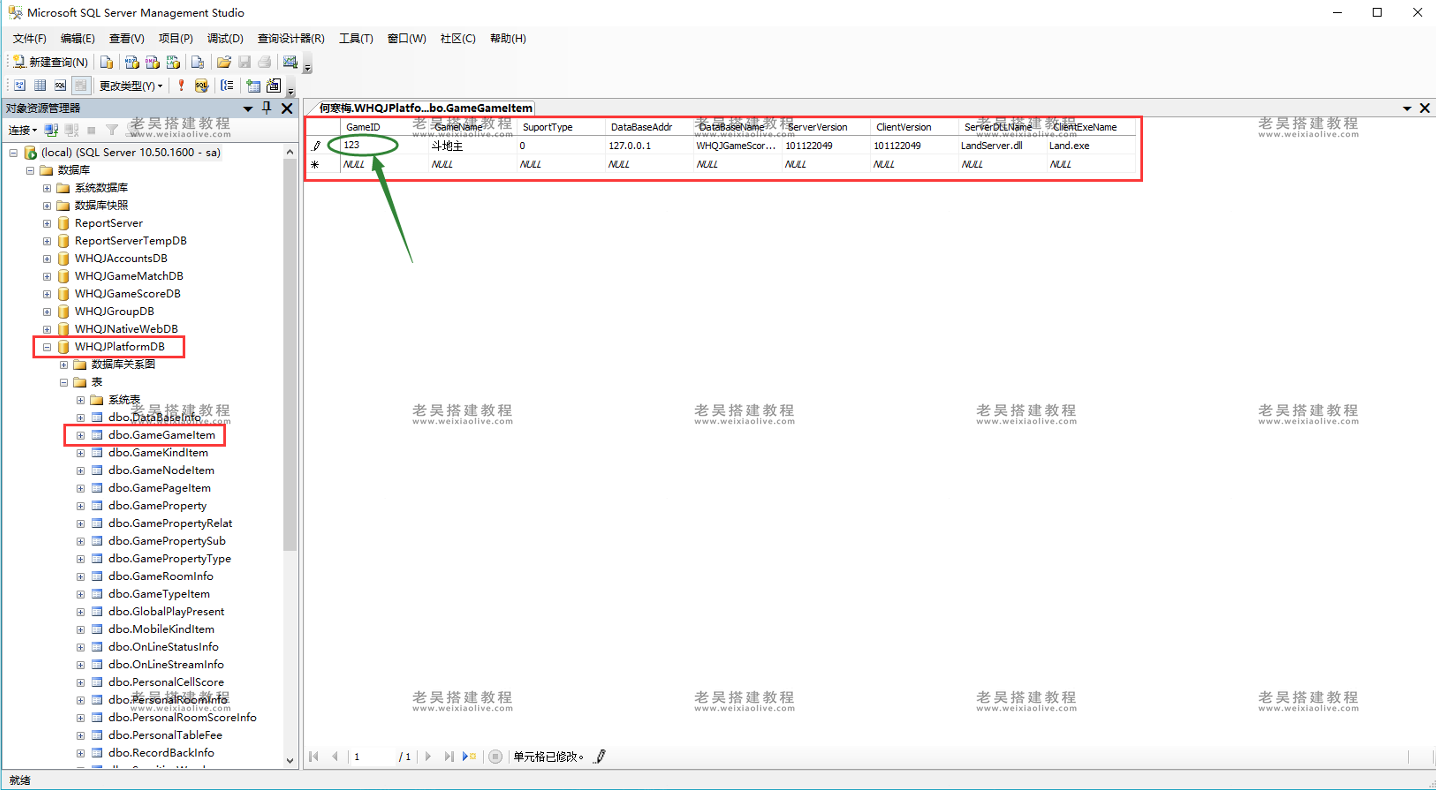Click the Object Explorer vertical scrollbar

290,400
